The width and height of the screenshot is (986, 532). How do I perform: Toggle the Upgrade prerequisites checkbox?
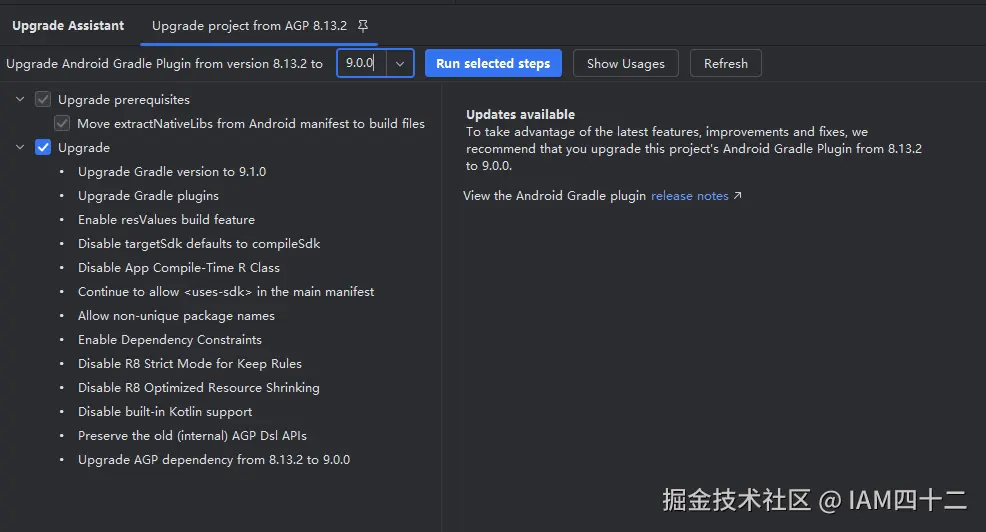tap(43, 100)
